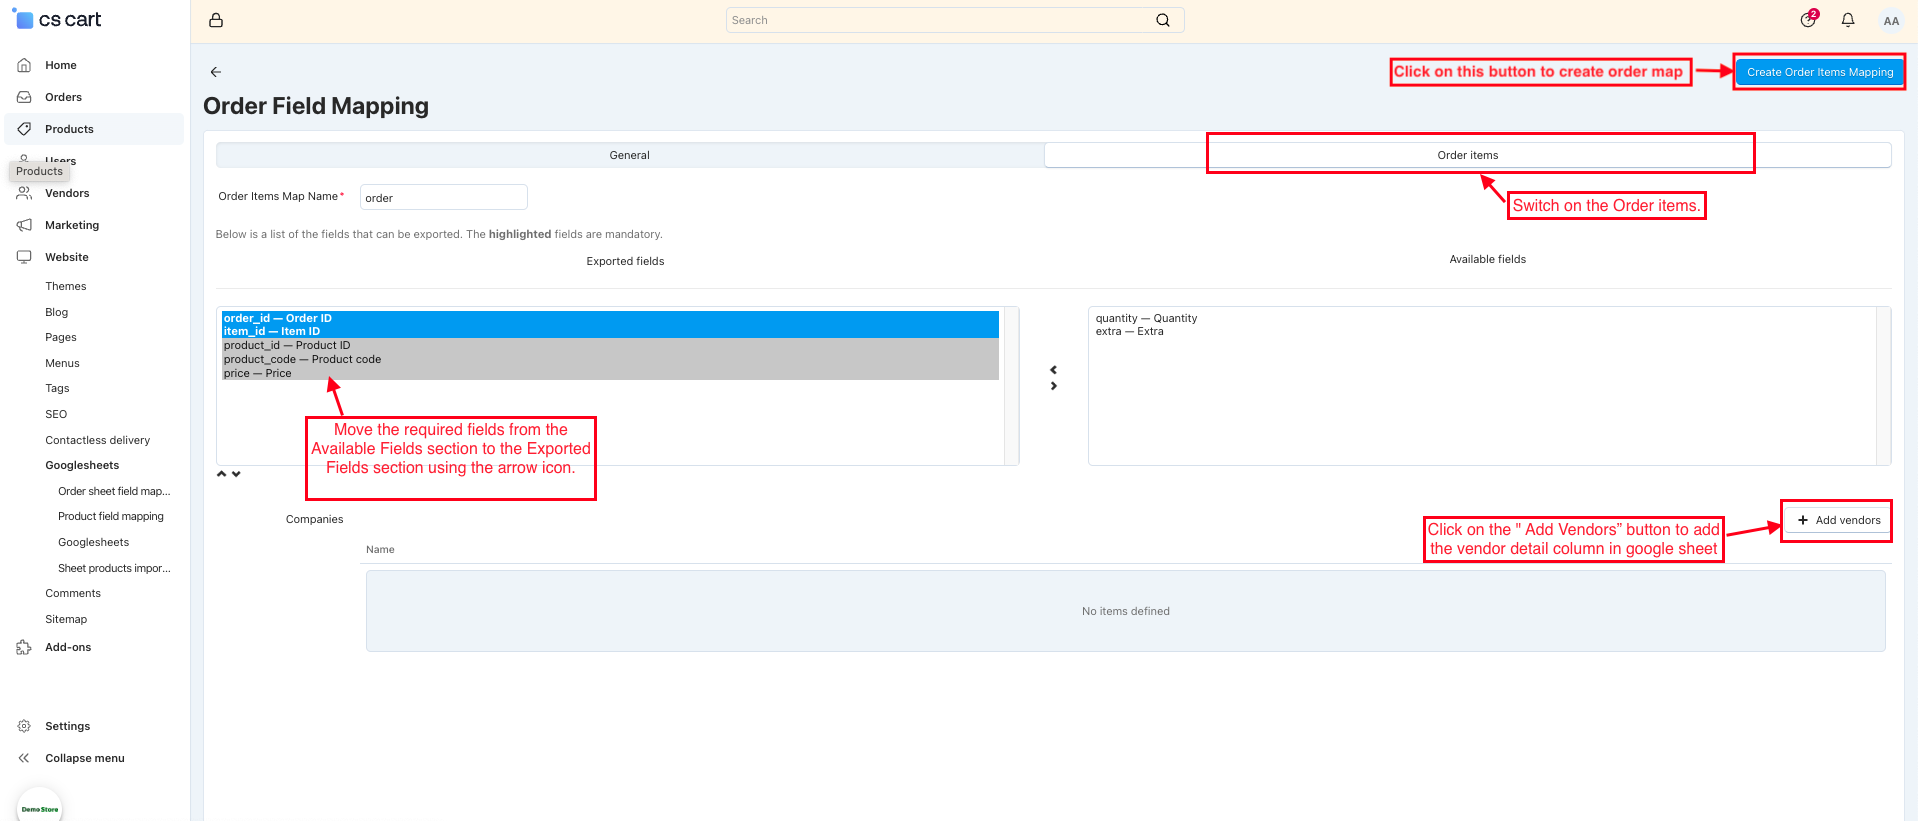This screenshot has width=1918, height=821.
Task: Click the back arrow above page title
Action: pyautogui.click(x=216, y=72)
